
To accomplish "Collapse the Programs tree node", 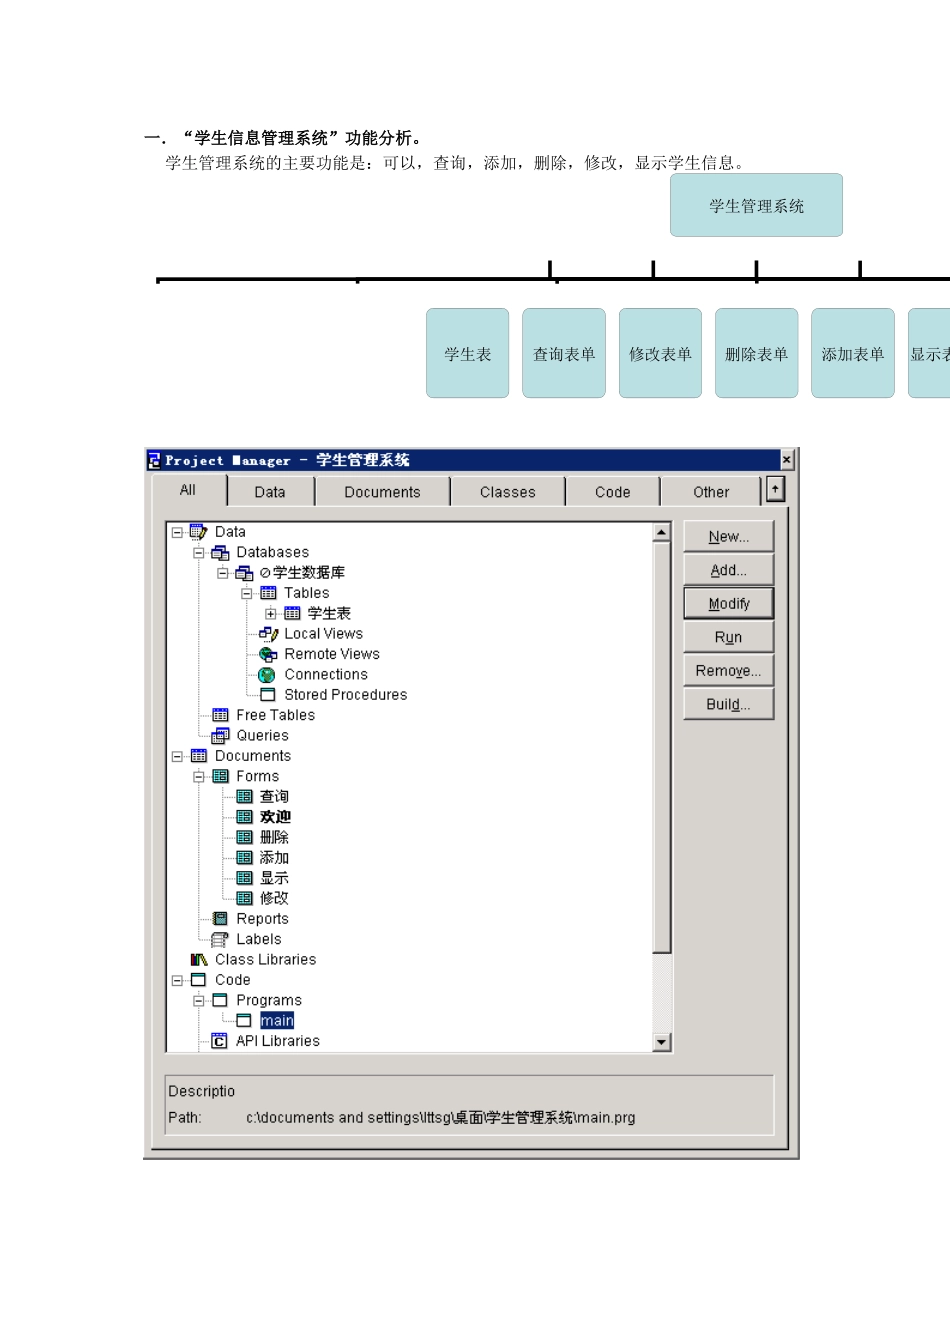I will point(198,1001).
